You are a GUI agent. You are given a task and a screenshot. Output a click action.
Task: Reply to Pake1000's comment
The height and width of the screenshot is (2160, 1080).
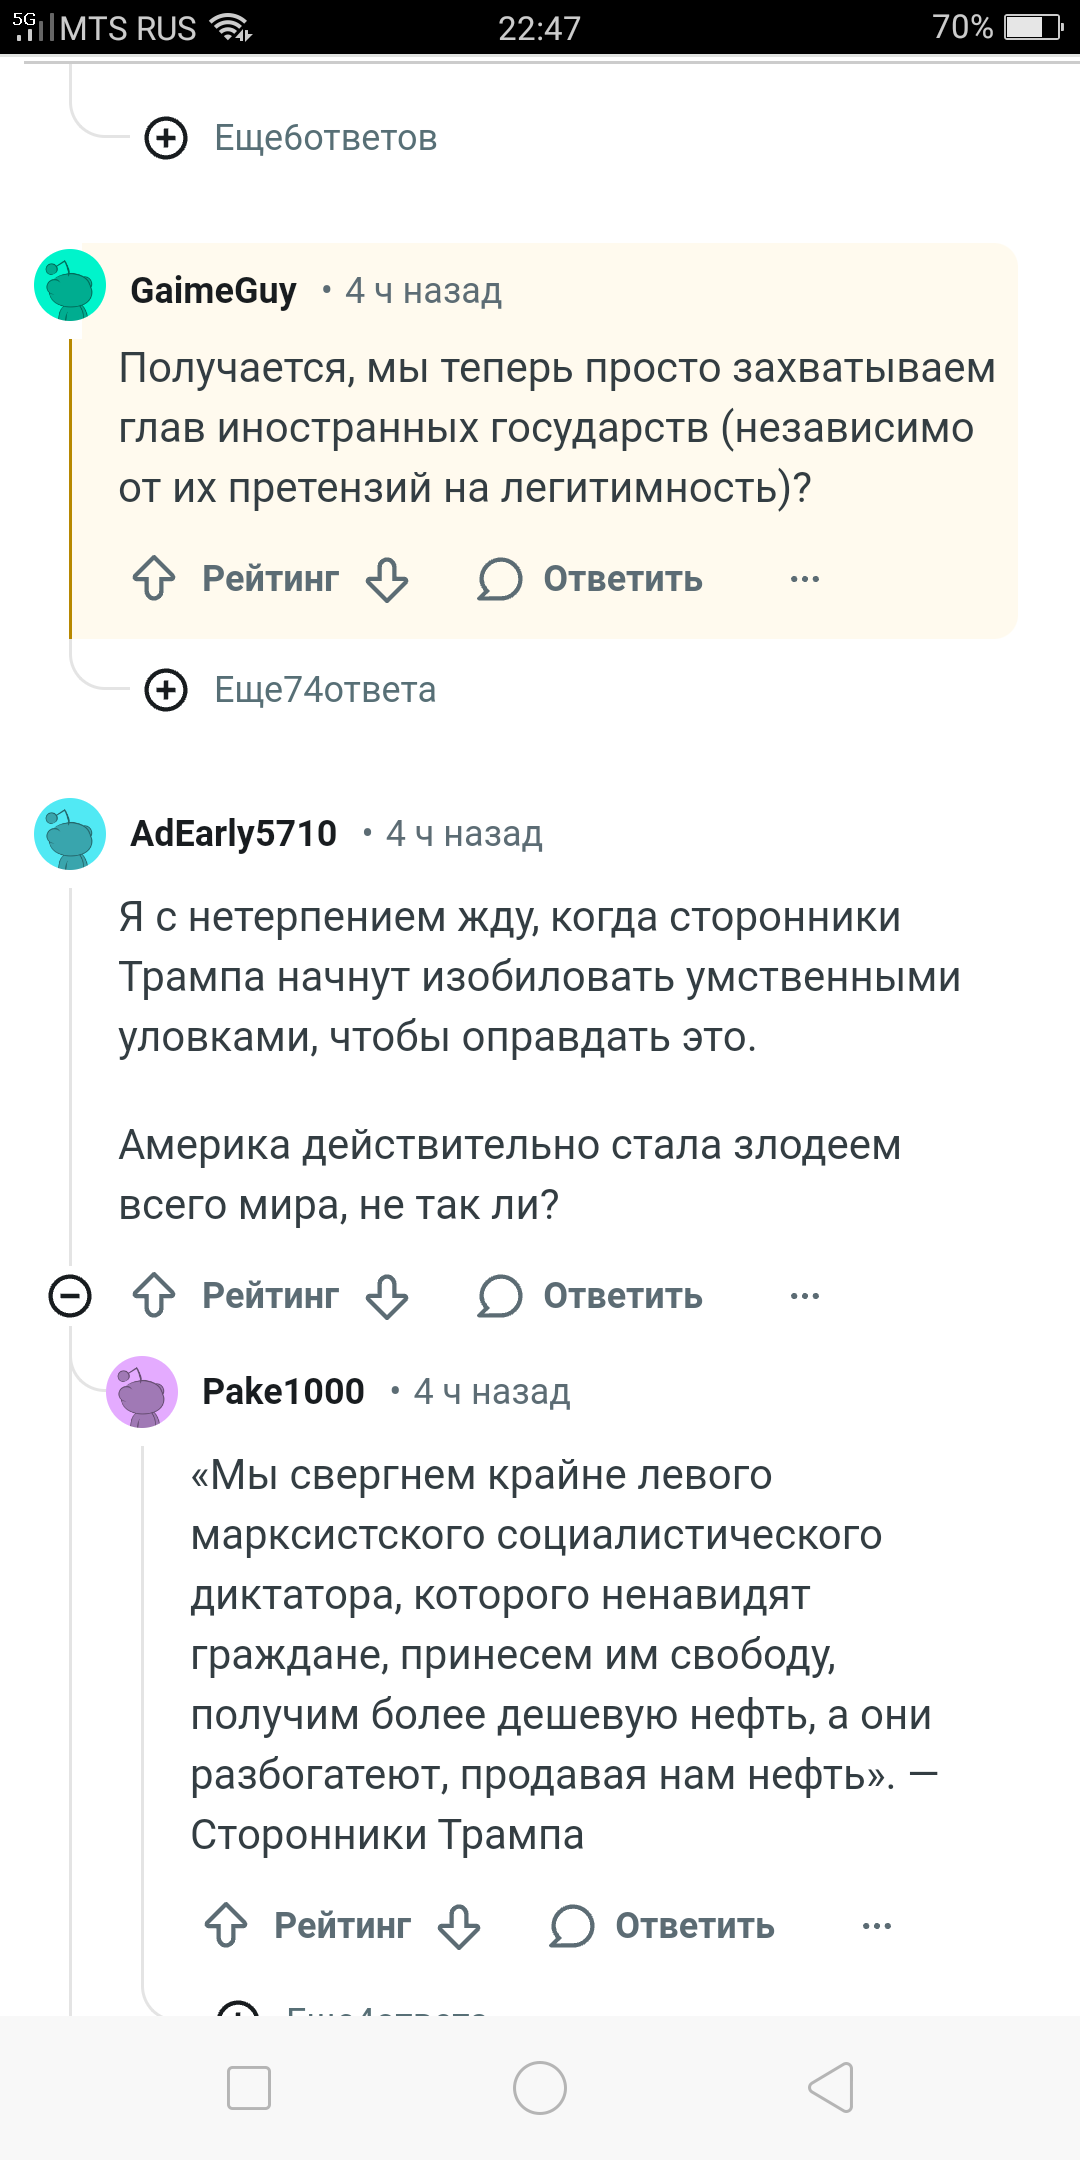click(x=664, y=1926)
